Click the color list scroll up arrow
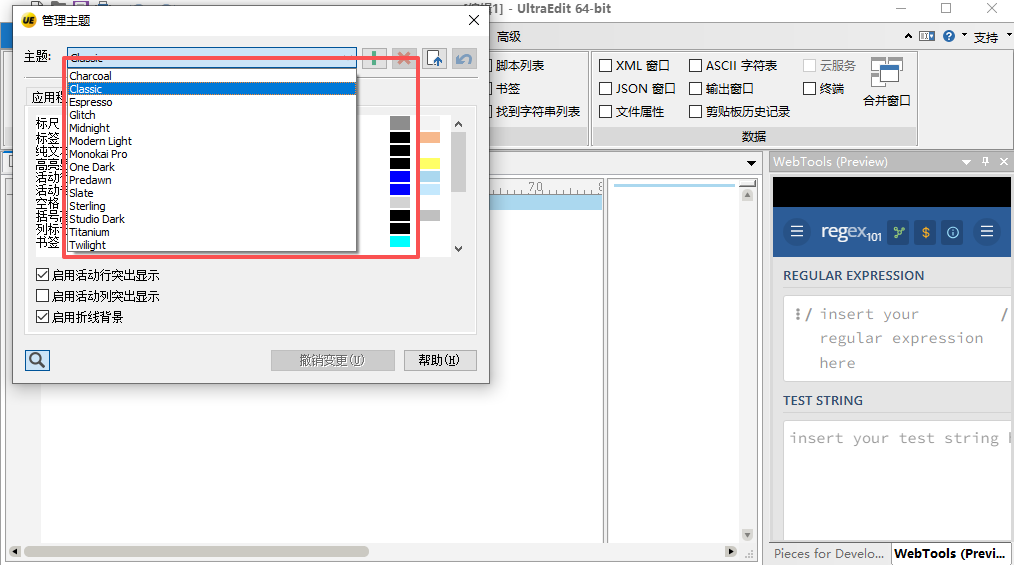Viewport: 1014px width, 565px height. (x=458, y=123)
